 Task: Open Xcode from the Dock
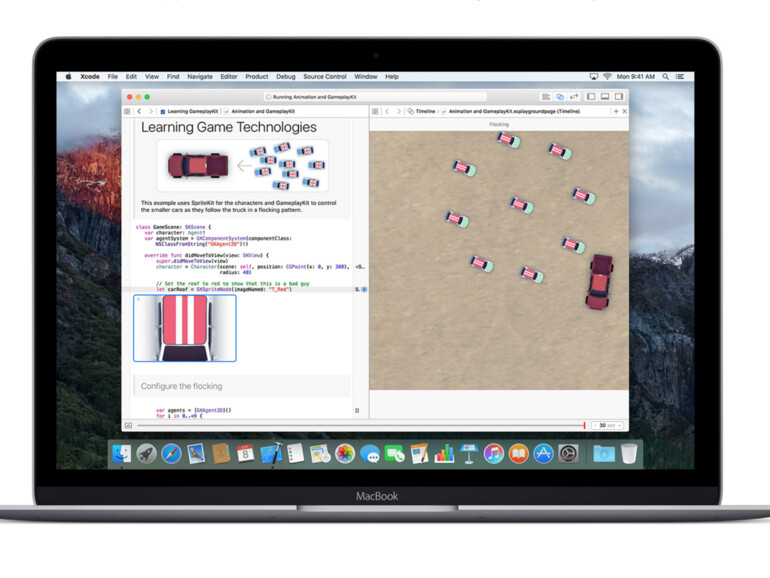pyautogui.click(x=271, y=453)
